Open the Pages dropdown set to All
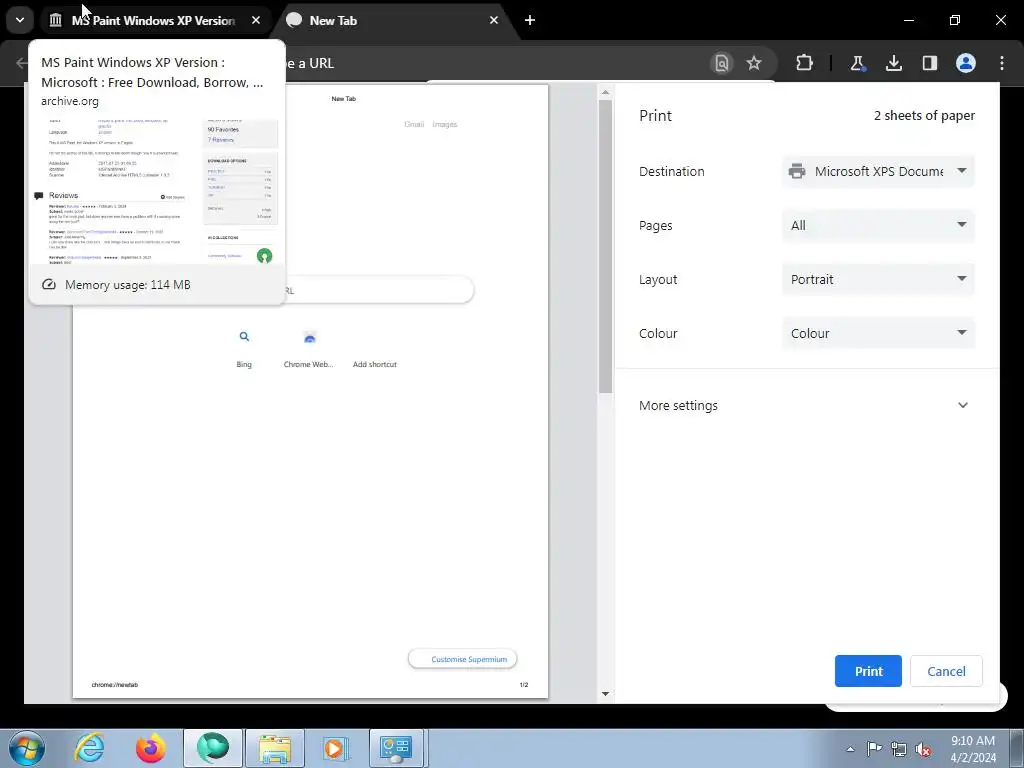The height and width of the screenshot is (768, 1024). point(878,225)
